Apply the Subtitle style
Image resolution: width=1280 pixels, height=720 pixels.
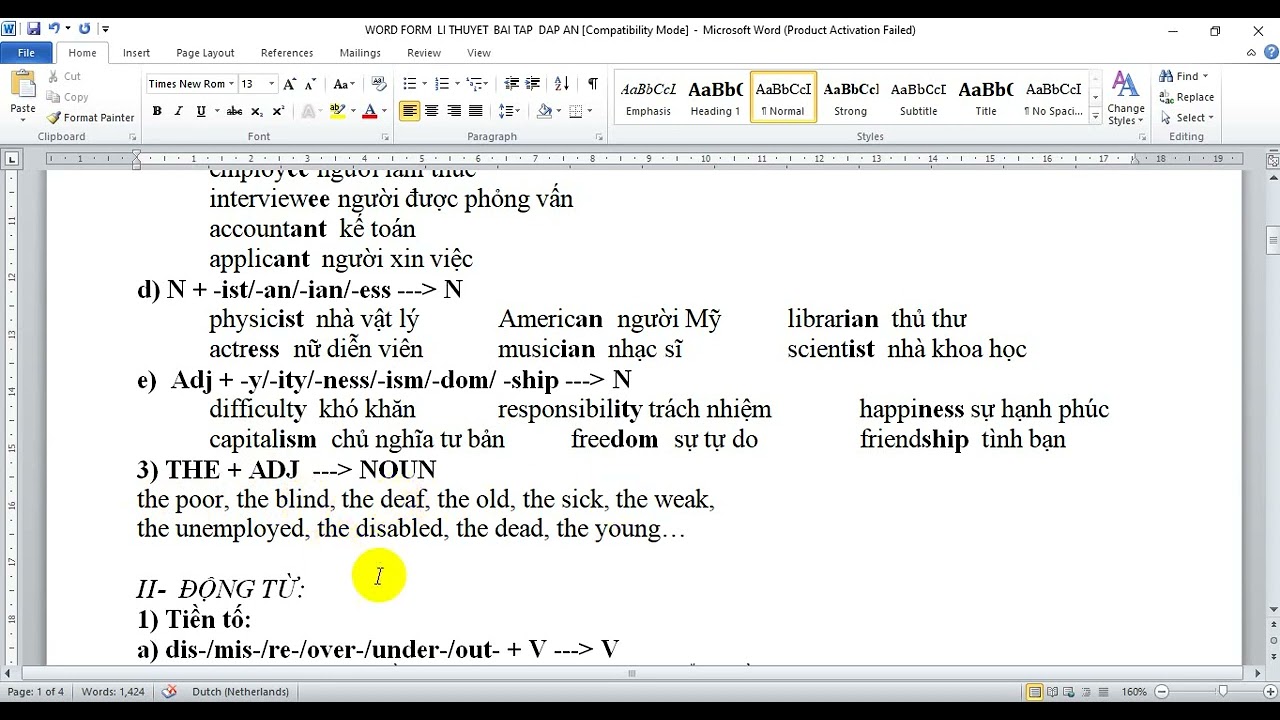(918, 97)
